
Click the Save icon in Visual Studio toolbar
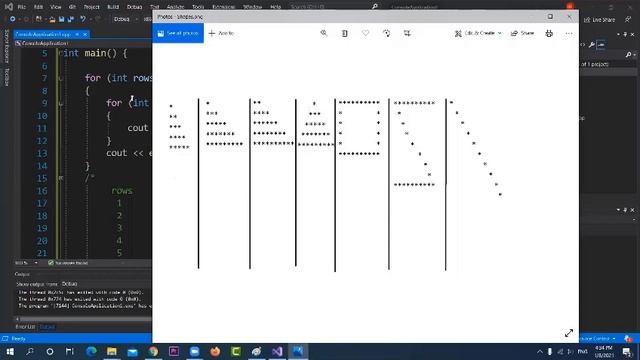point(62,19)
